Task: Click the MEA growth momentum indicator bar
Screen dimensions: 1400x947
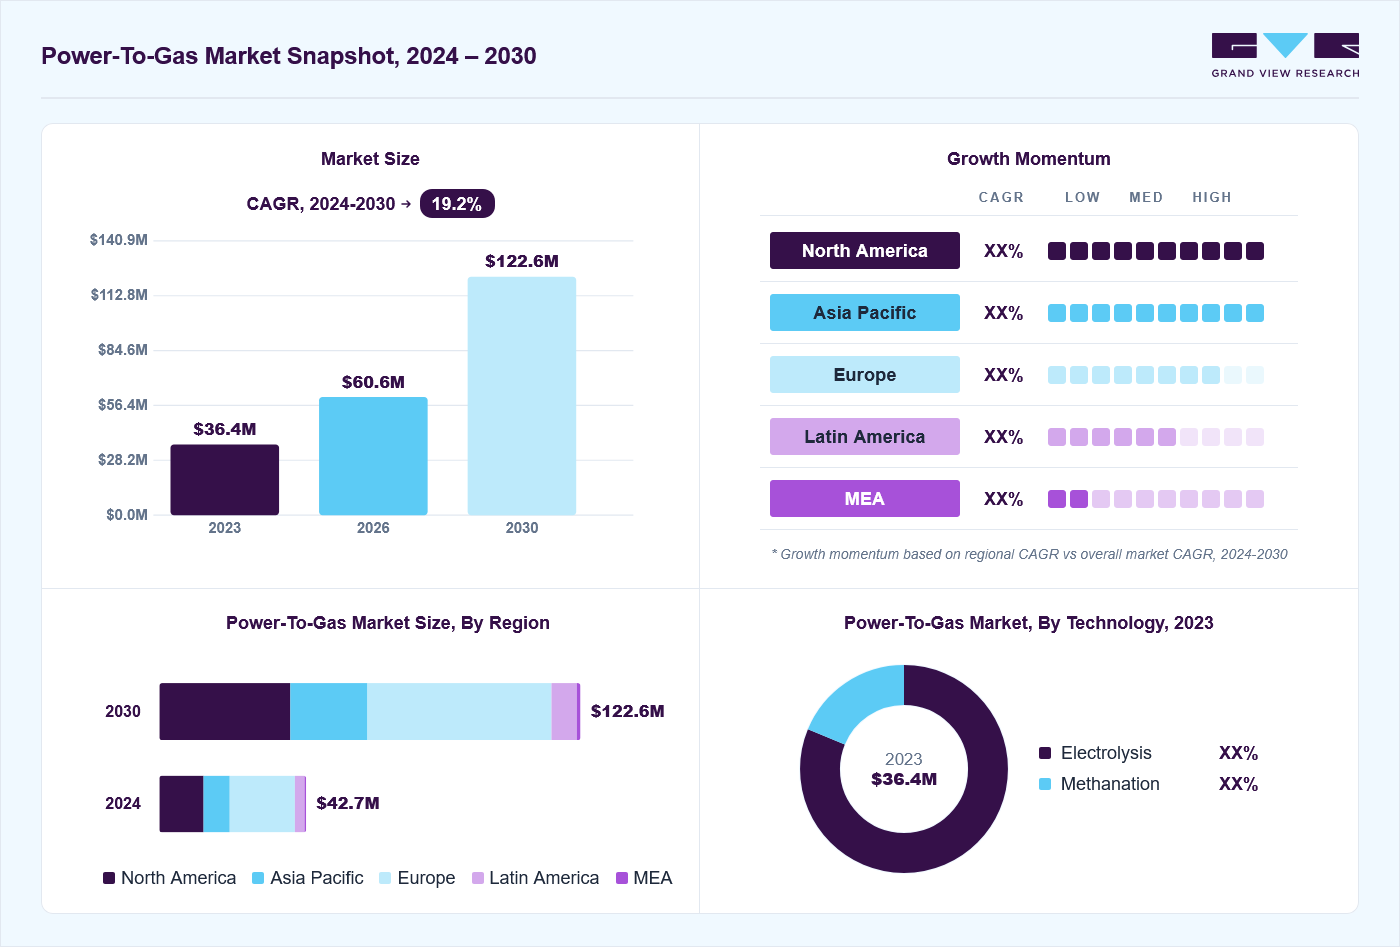Action: (x=1156, y=499)
